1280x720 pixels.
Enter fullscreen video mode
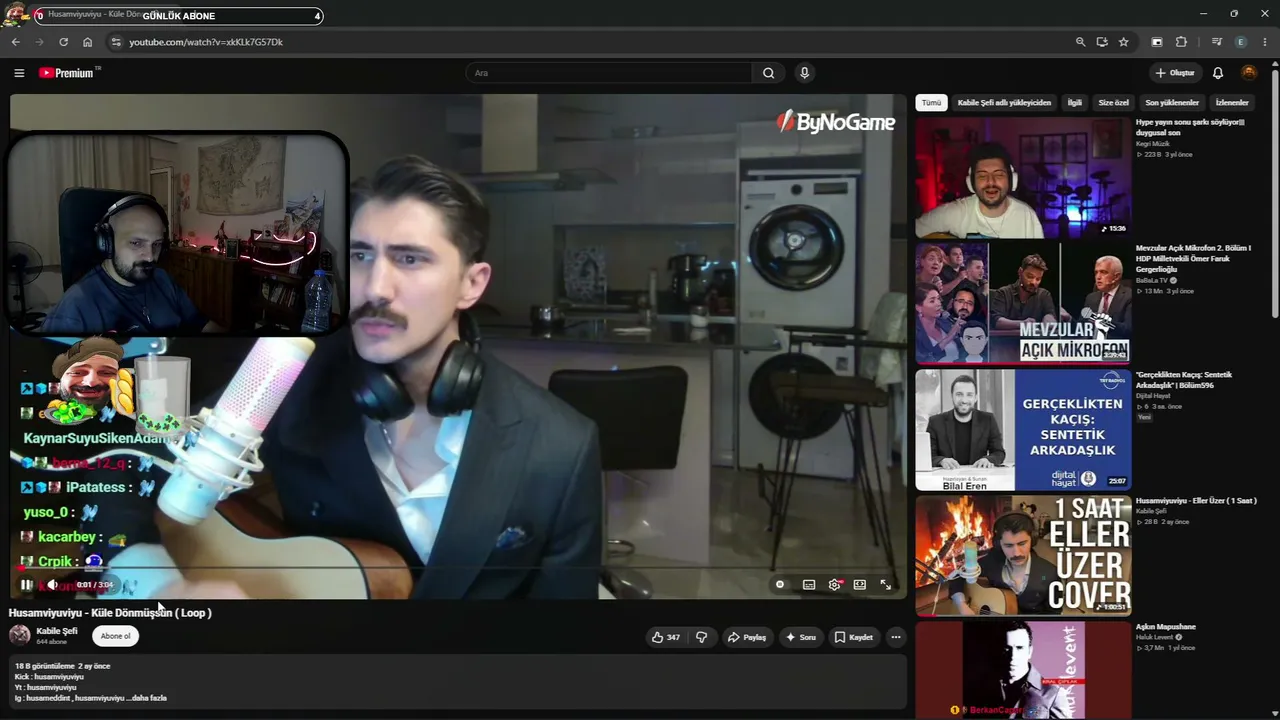point(885,585)
